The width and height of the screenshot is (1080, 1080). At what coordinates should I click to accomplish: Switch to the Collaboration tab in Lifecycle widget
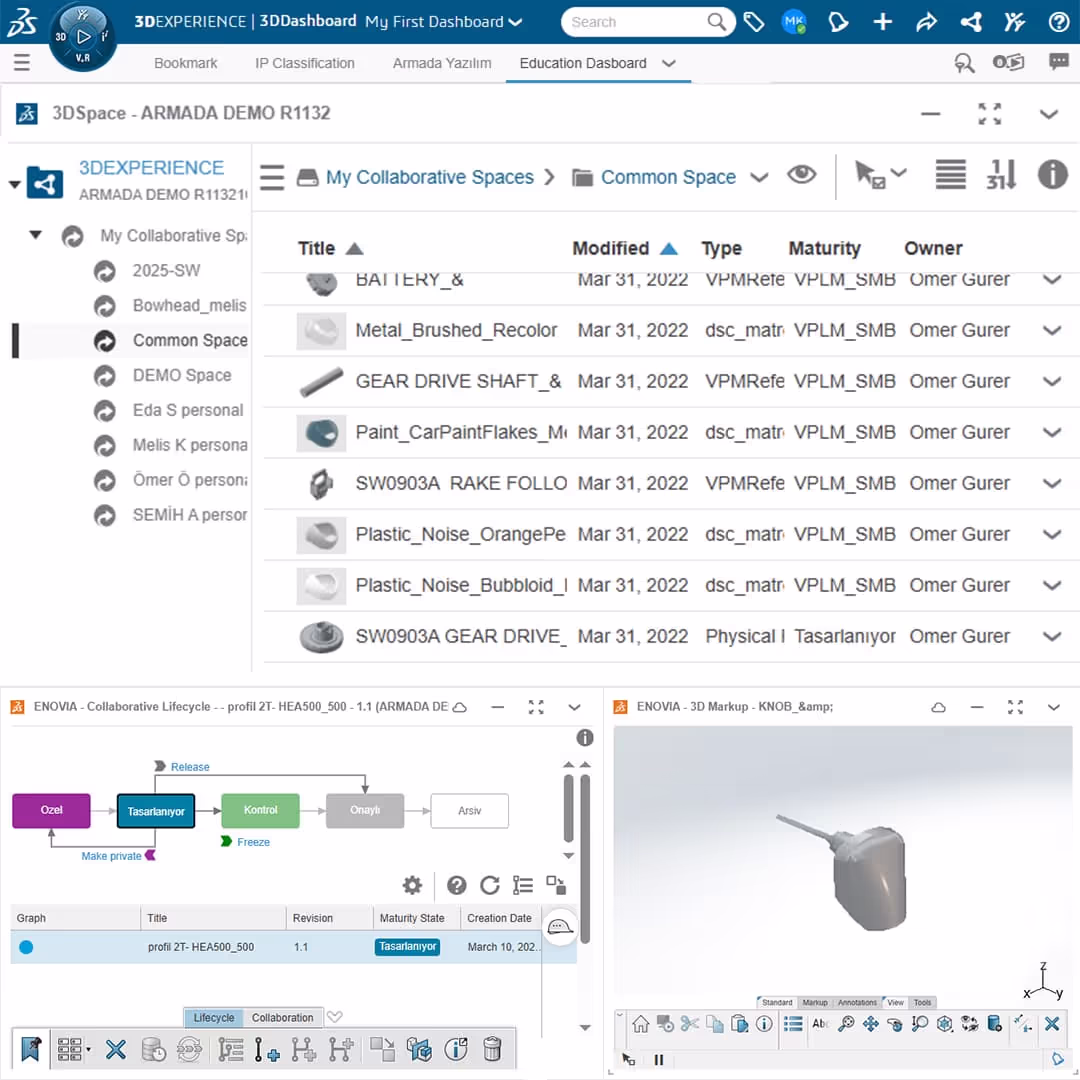[282, 1017]
